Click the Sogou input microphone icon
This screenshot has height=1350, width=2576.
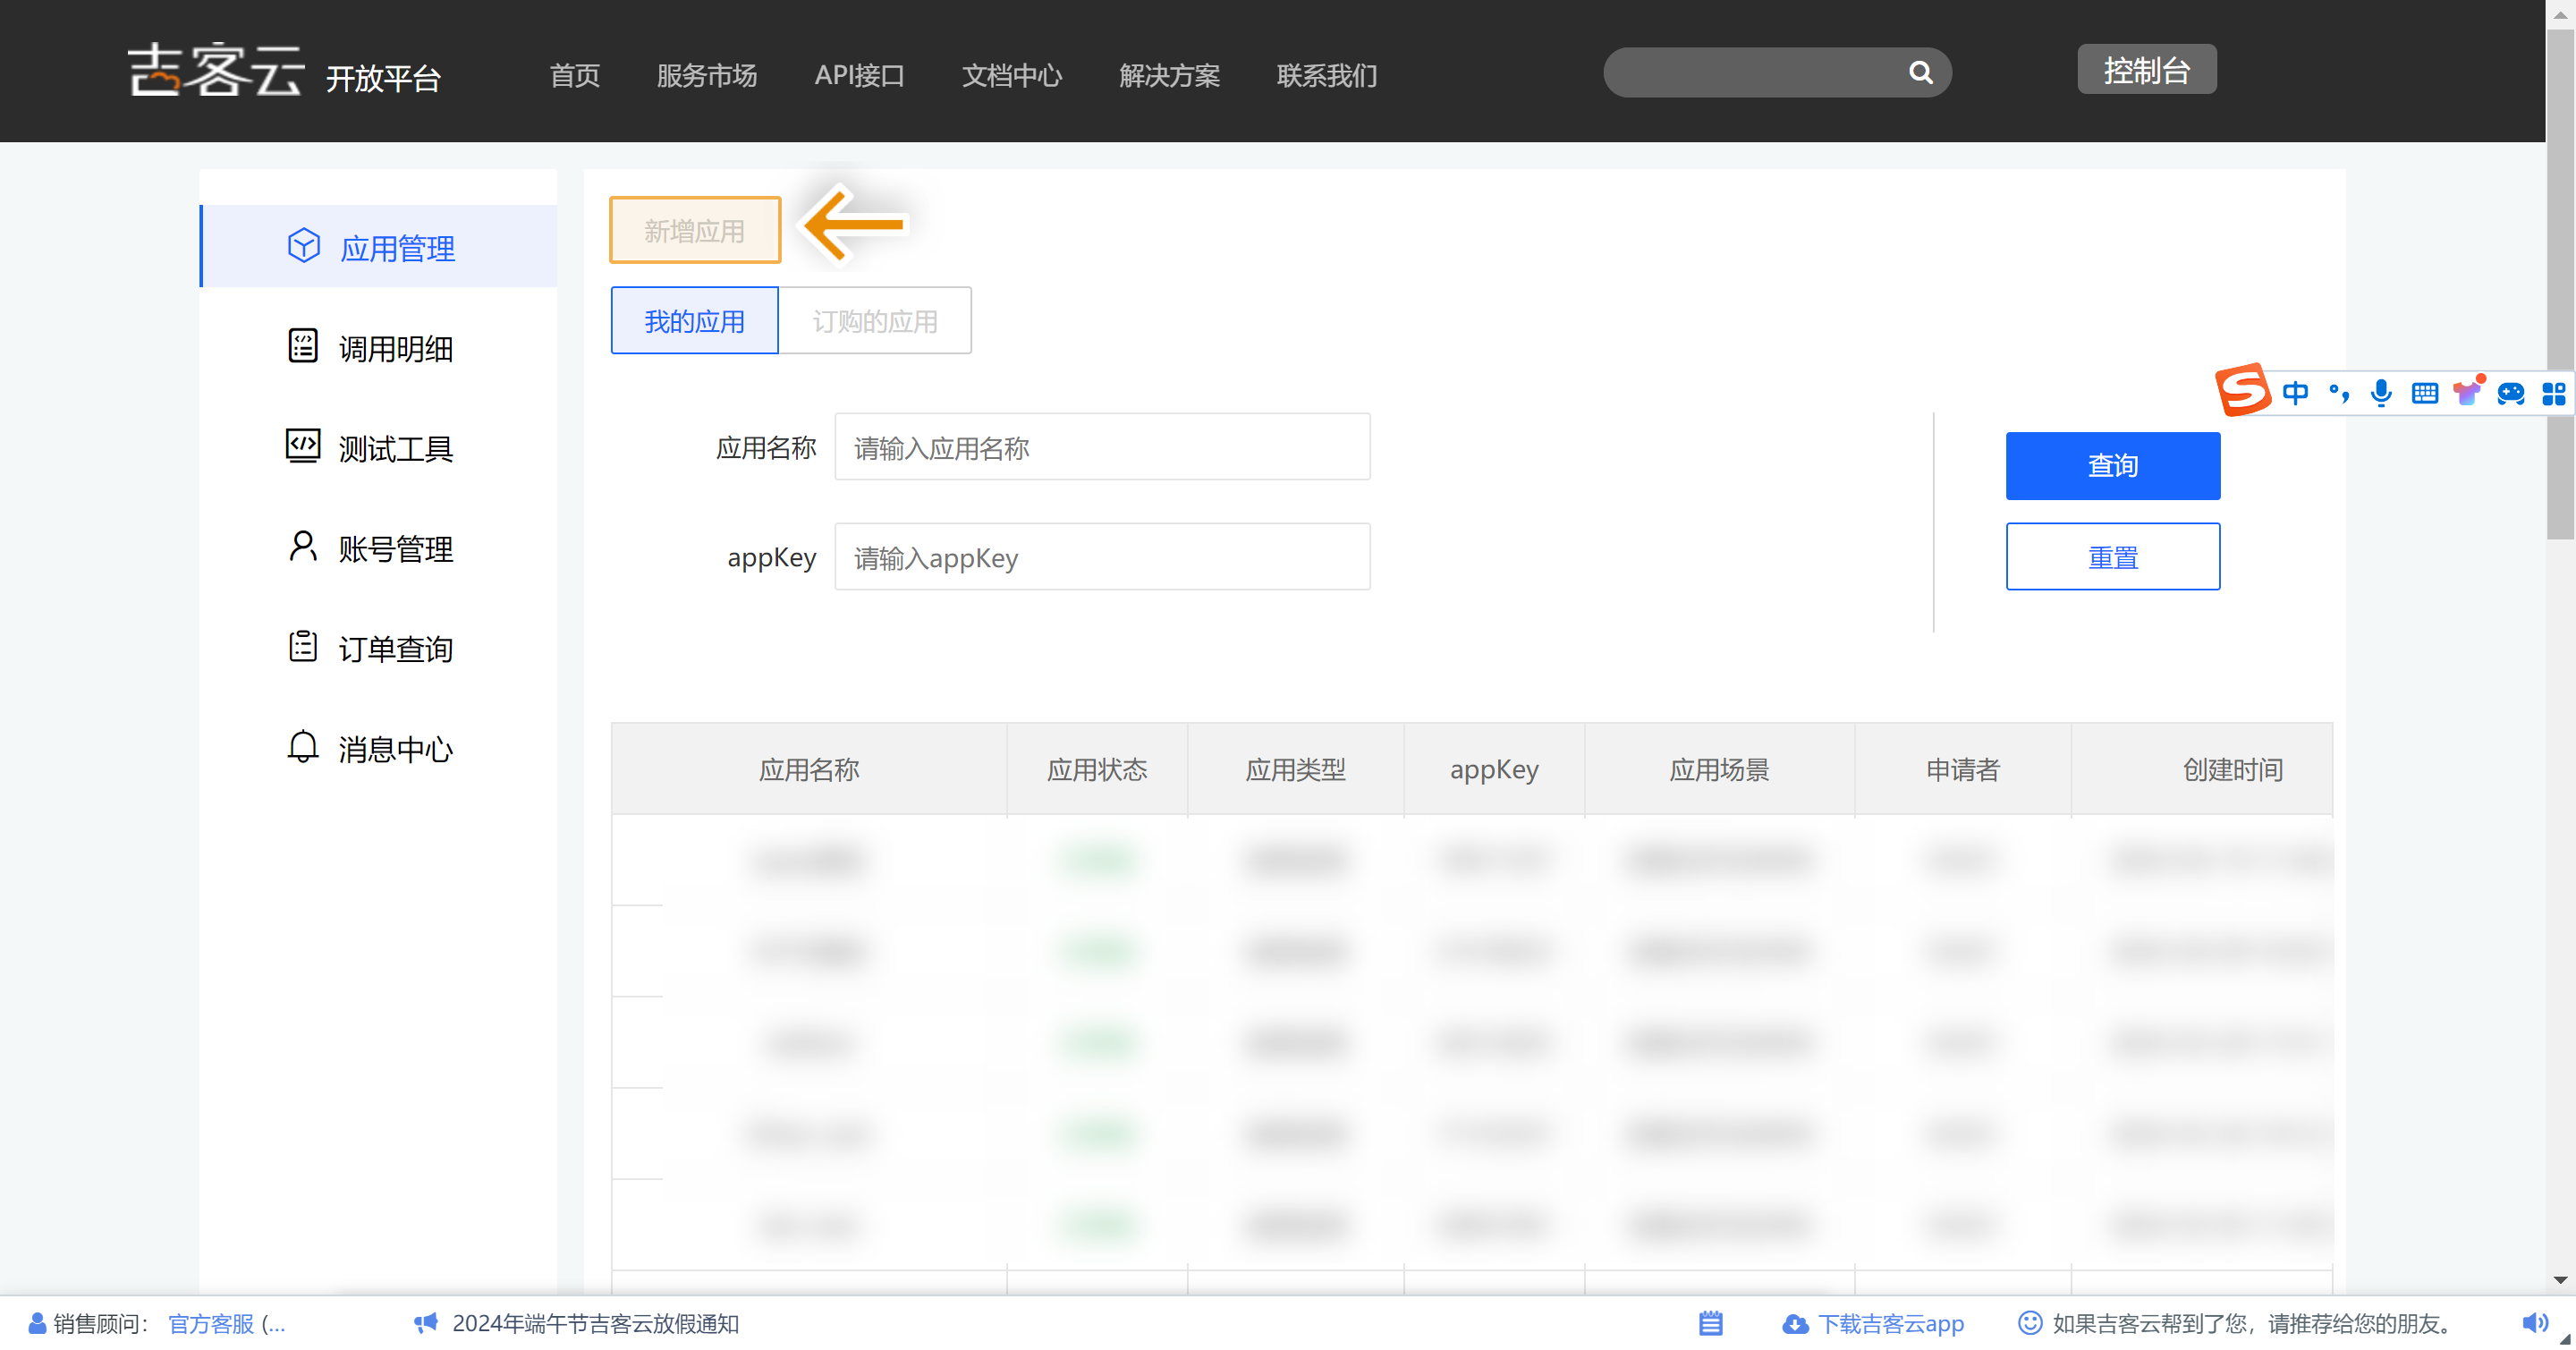(2381, 393)
